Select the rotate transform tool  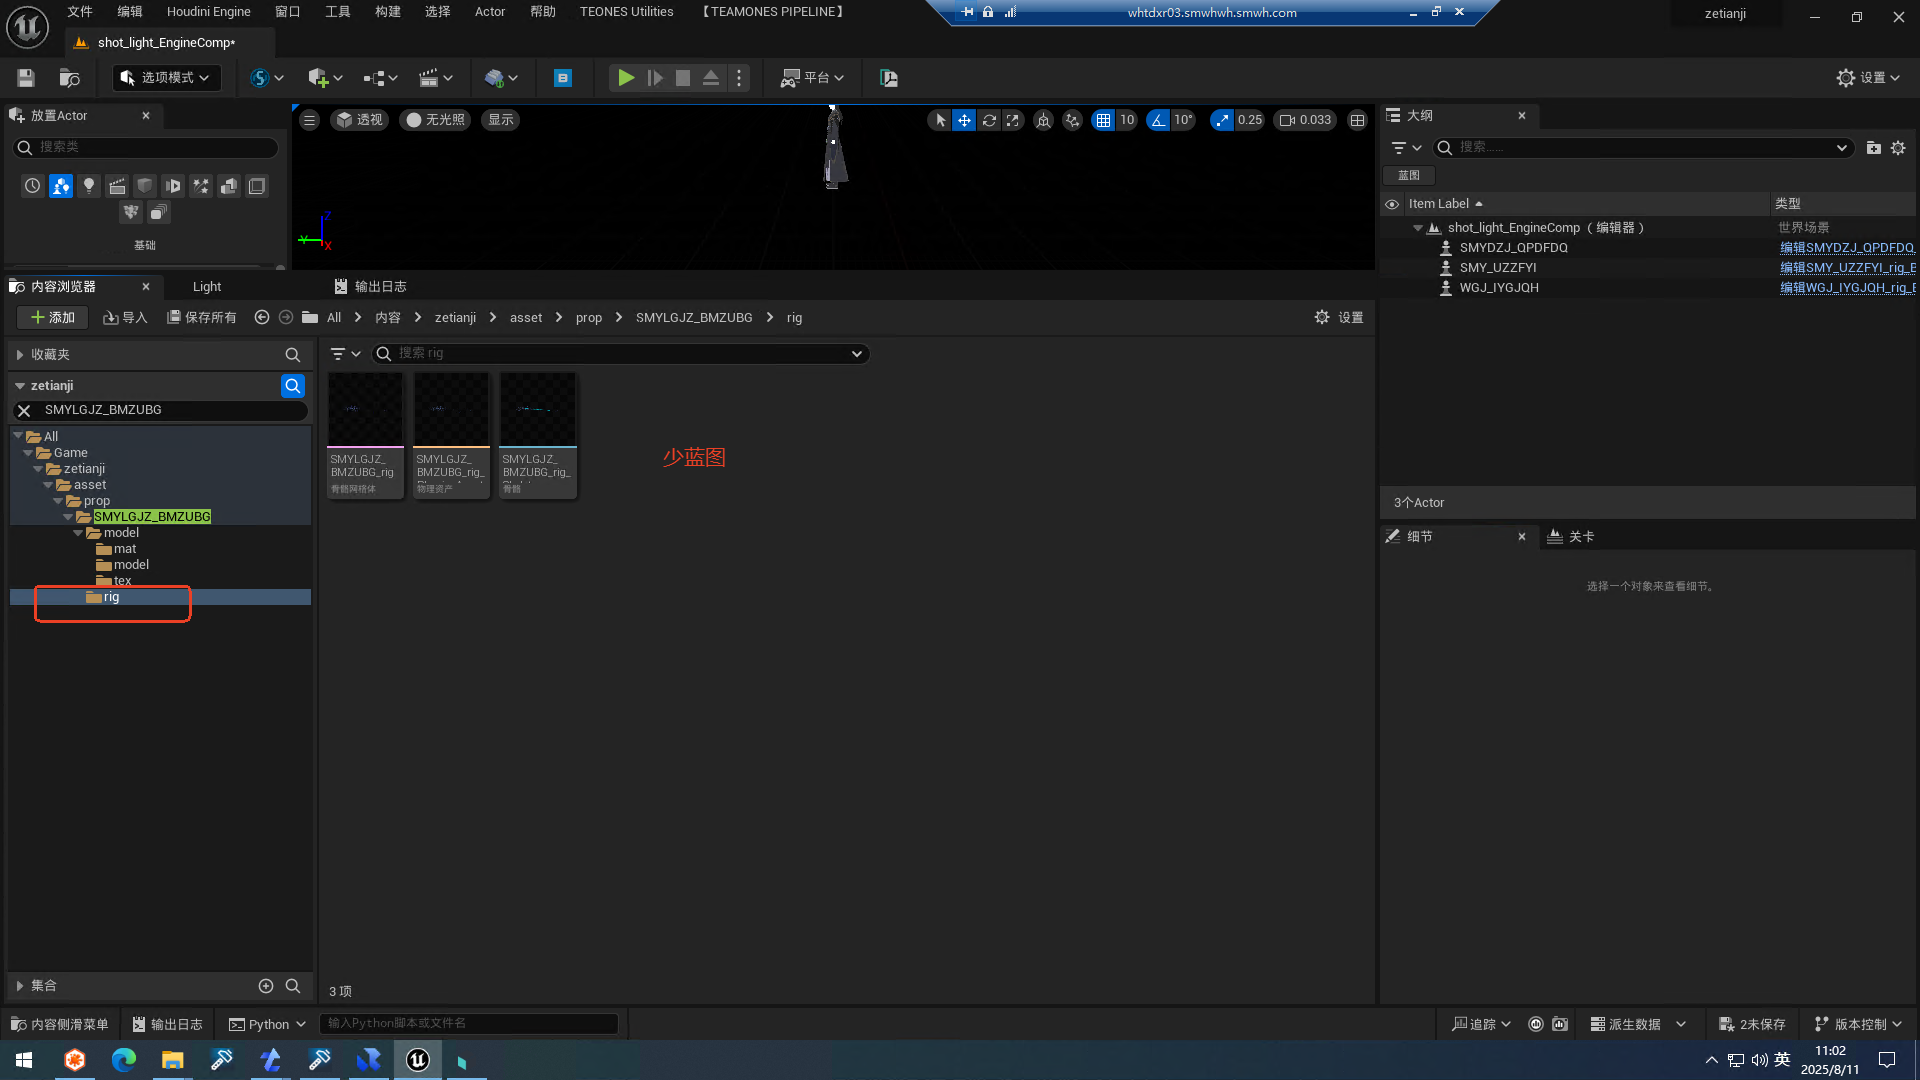pyautogui.click(x=989, y=120)
